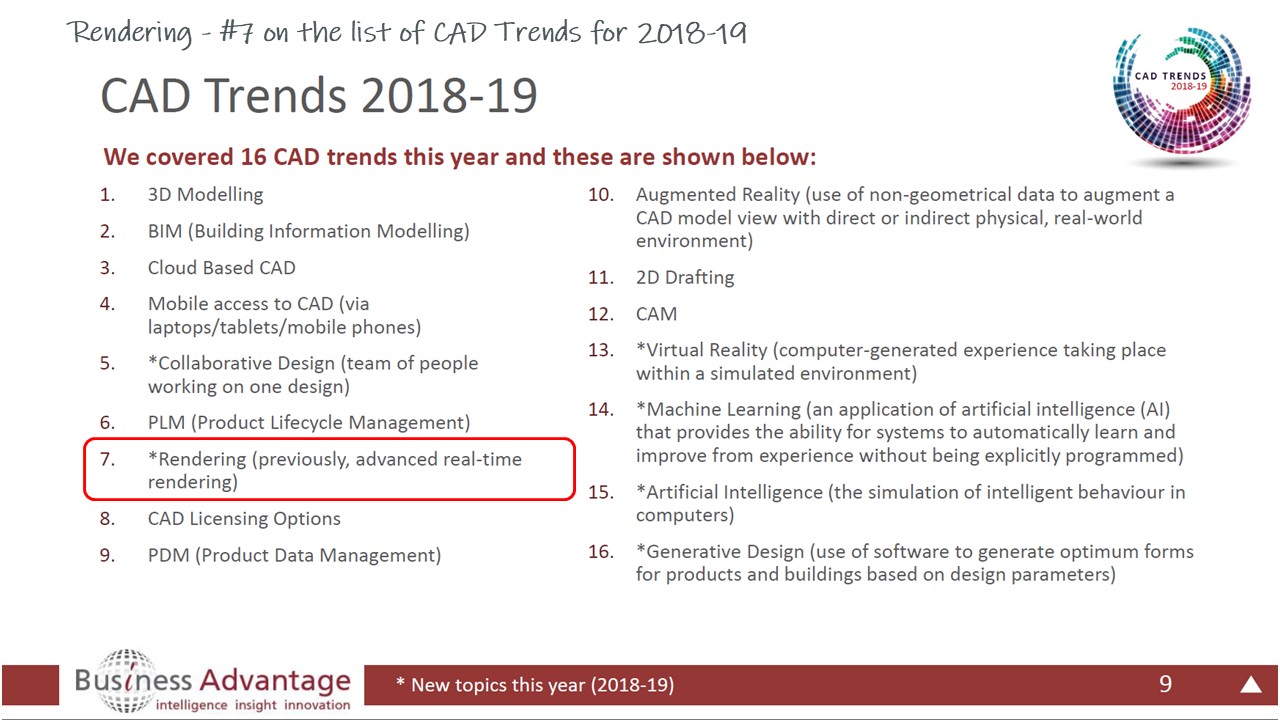The width and height of the screenshot is (1280, 720).
Task: Select the '*Virtual Reality' list item
Action: pos(901,362)
